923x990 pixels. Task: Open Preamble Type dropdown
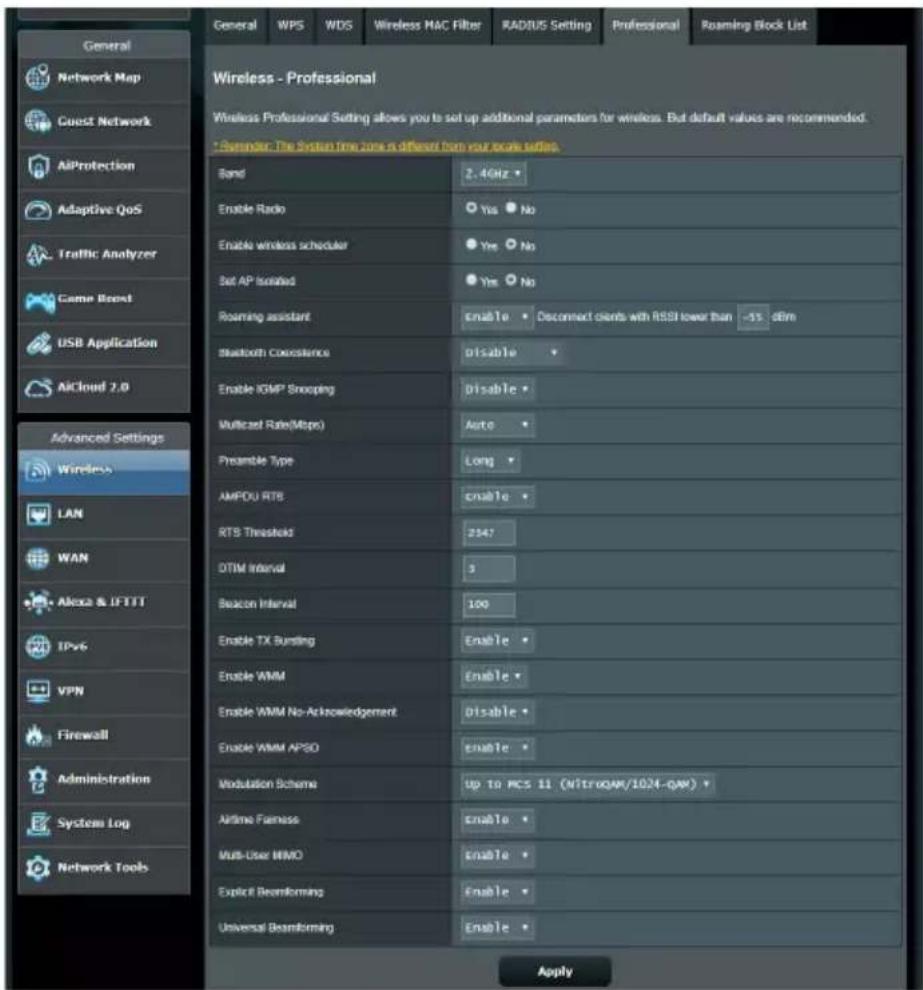point(490,461)
